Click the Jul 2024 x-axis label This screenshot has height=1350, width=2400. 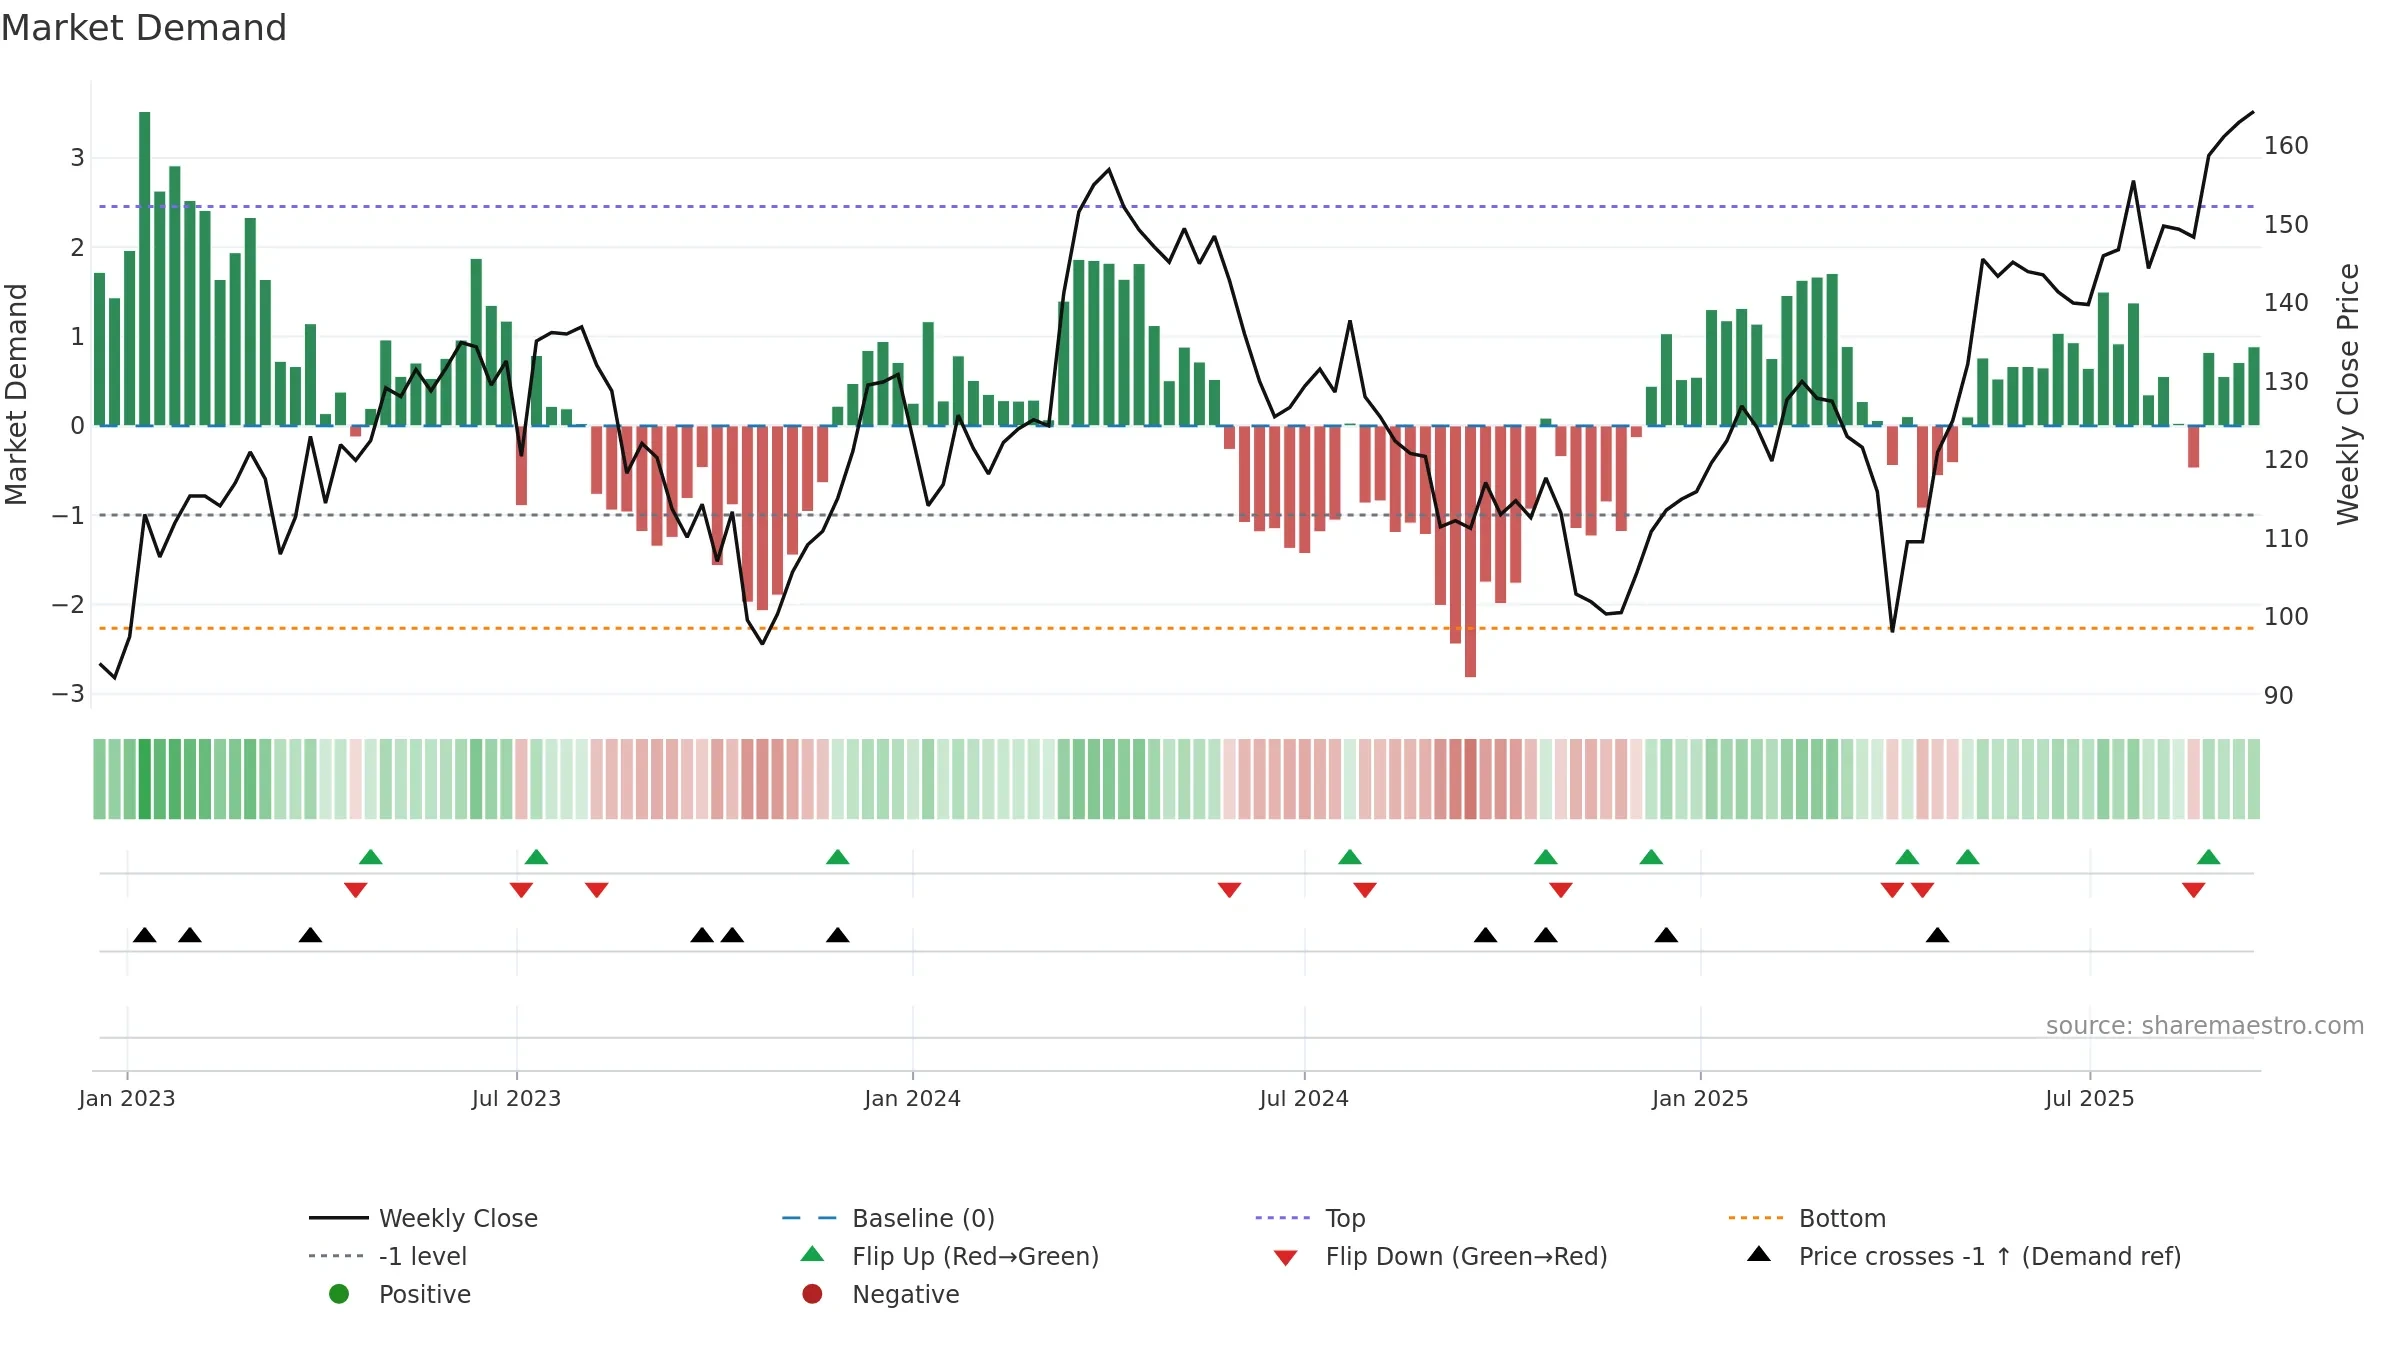pyautogui.click(x=1304, y=1099)
